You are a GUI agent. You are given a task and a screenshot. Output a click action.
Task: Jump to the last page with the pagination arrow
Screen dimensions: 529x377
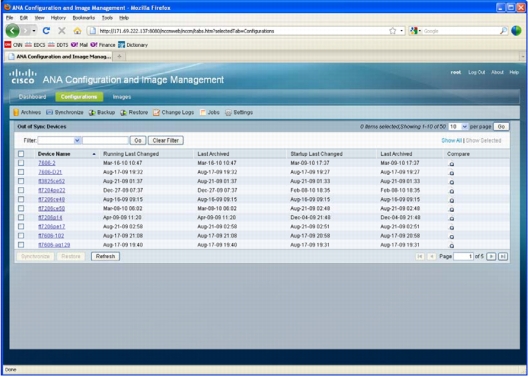(503, 257)
